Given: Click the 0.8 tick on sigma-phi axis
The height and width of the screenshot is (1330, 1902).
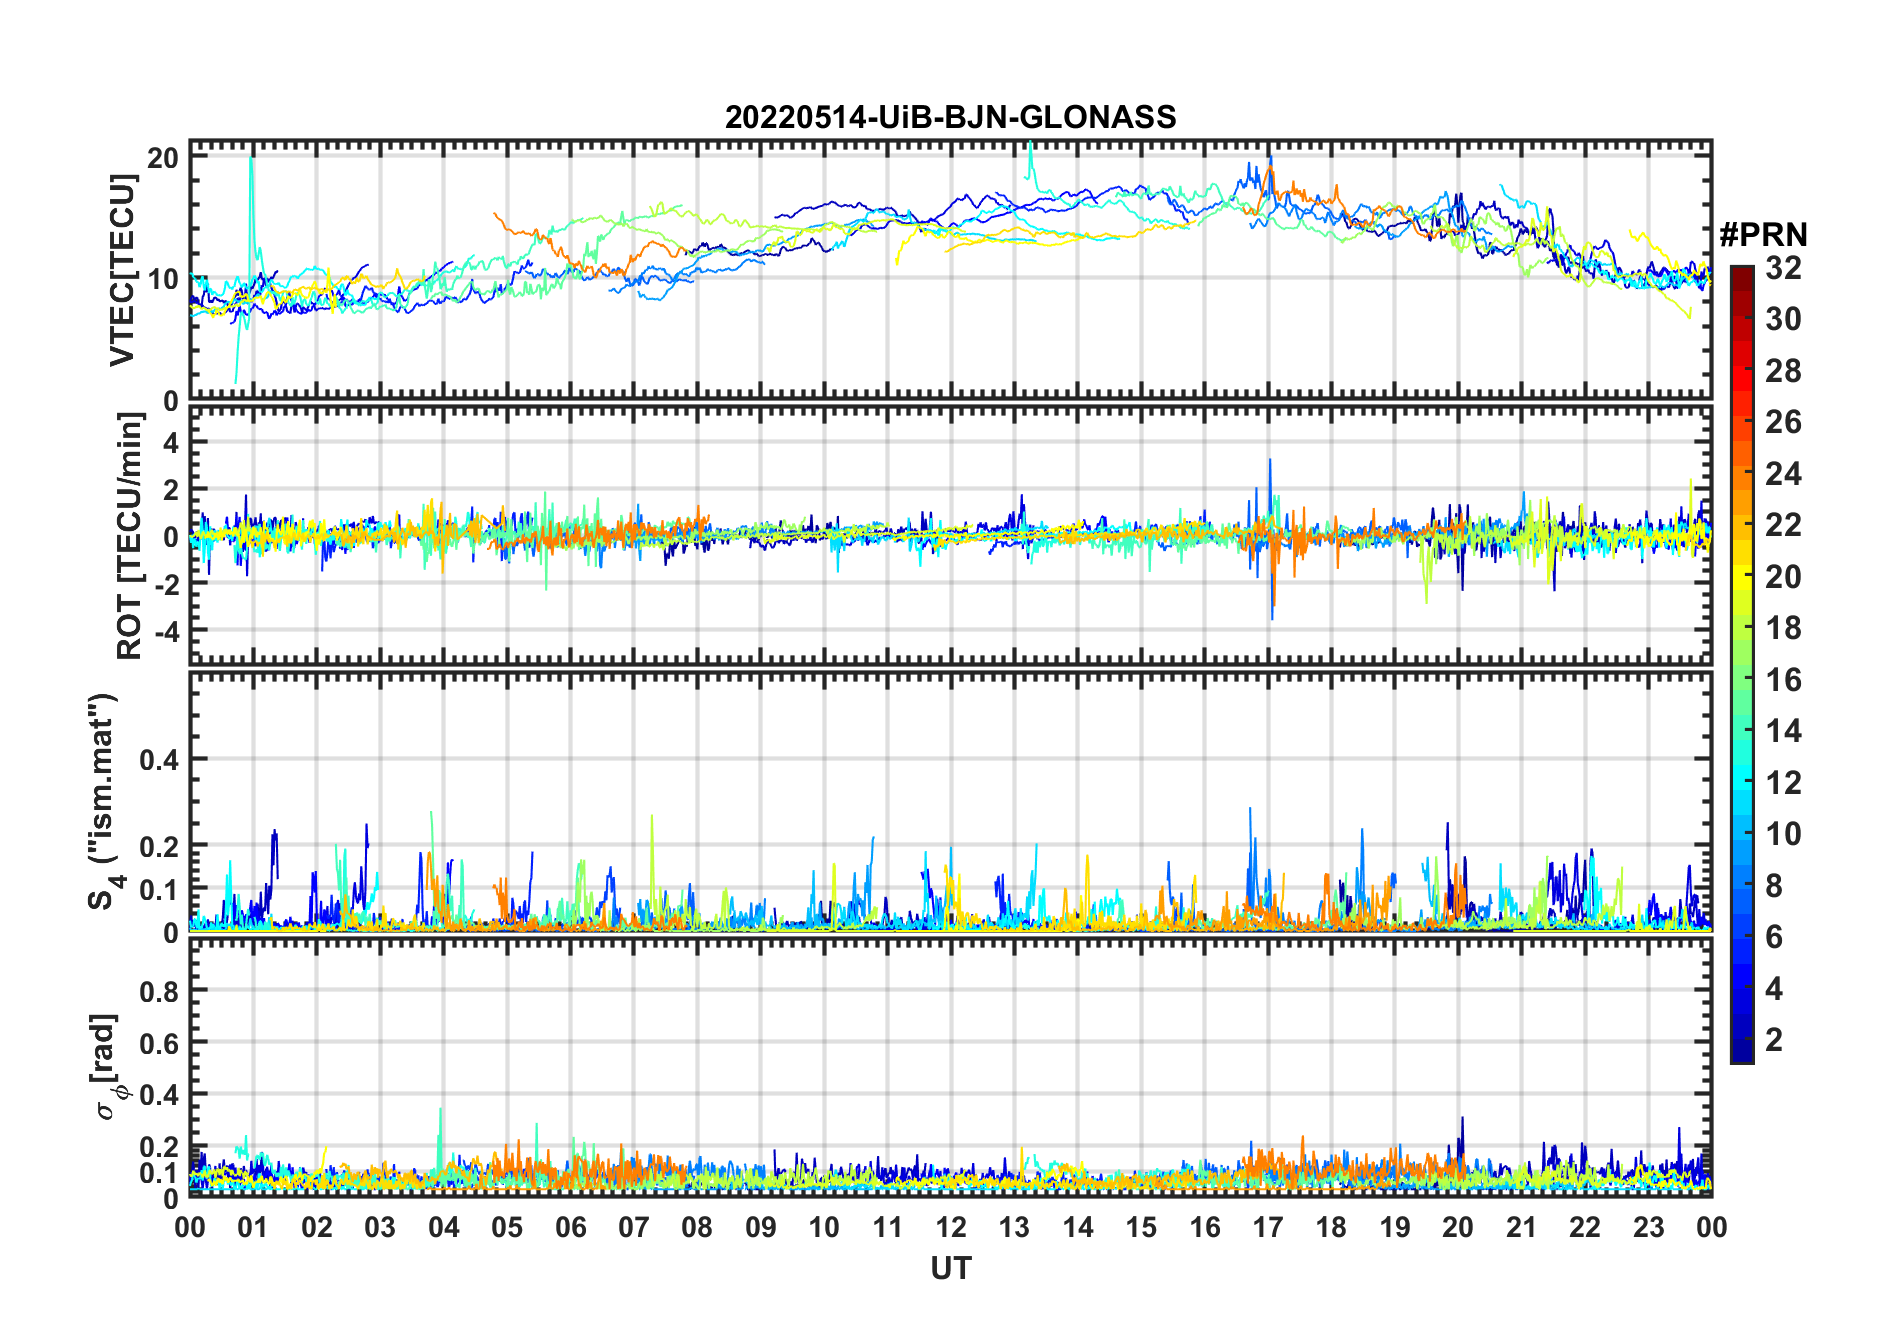Looking at the screenshot, I should 159,991.
